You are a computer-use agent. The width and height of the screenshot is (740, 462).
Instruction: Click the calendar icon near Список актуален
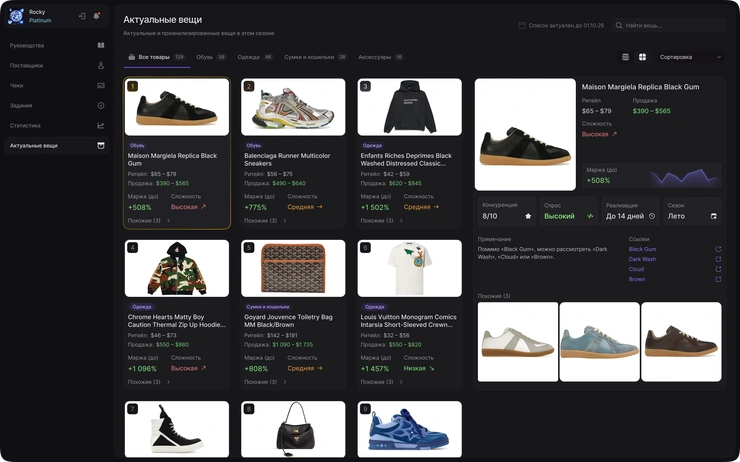tap(521, 25)
